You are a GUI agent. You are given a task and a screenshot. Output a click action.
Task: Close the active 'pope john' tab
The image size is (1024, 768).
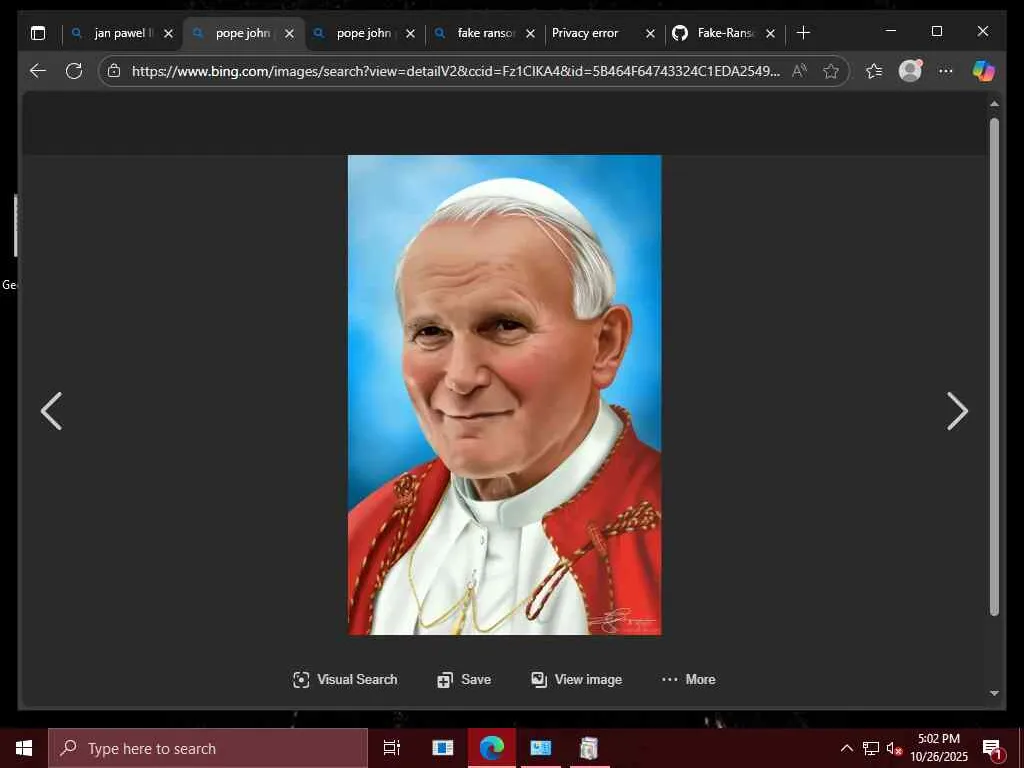tap(289, 33)
